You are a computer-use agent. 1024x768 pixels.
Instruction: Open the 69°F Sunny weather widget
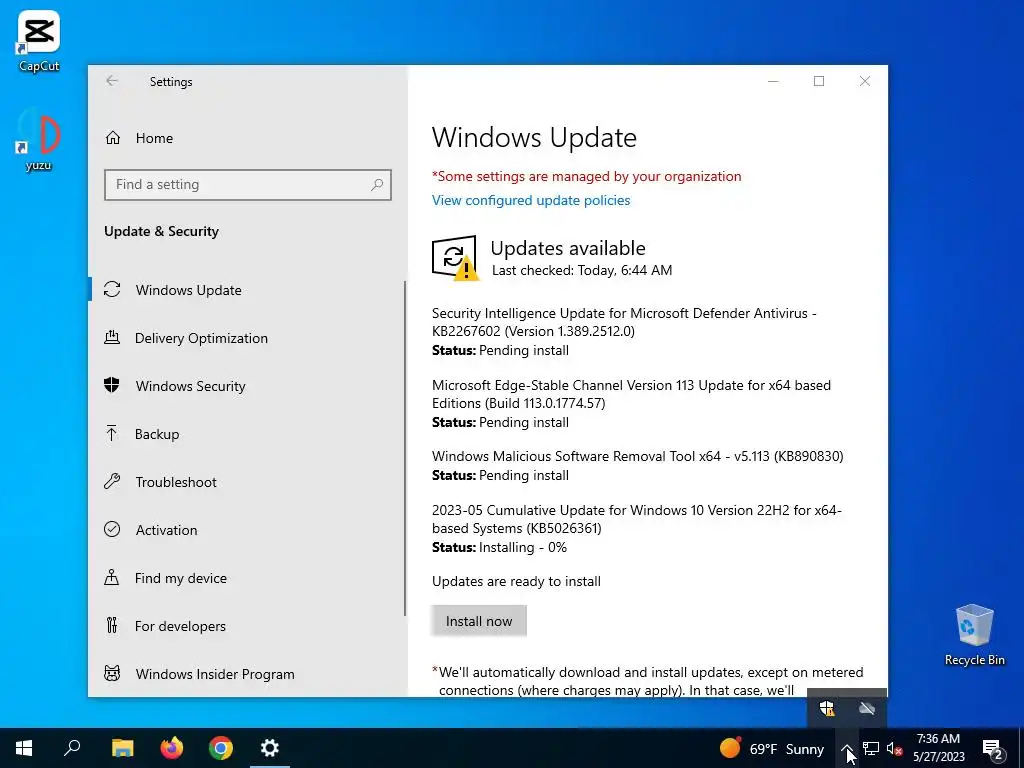(771, 748)
